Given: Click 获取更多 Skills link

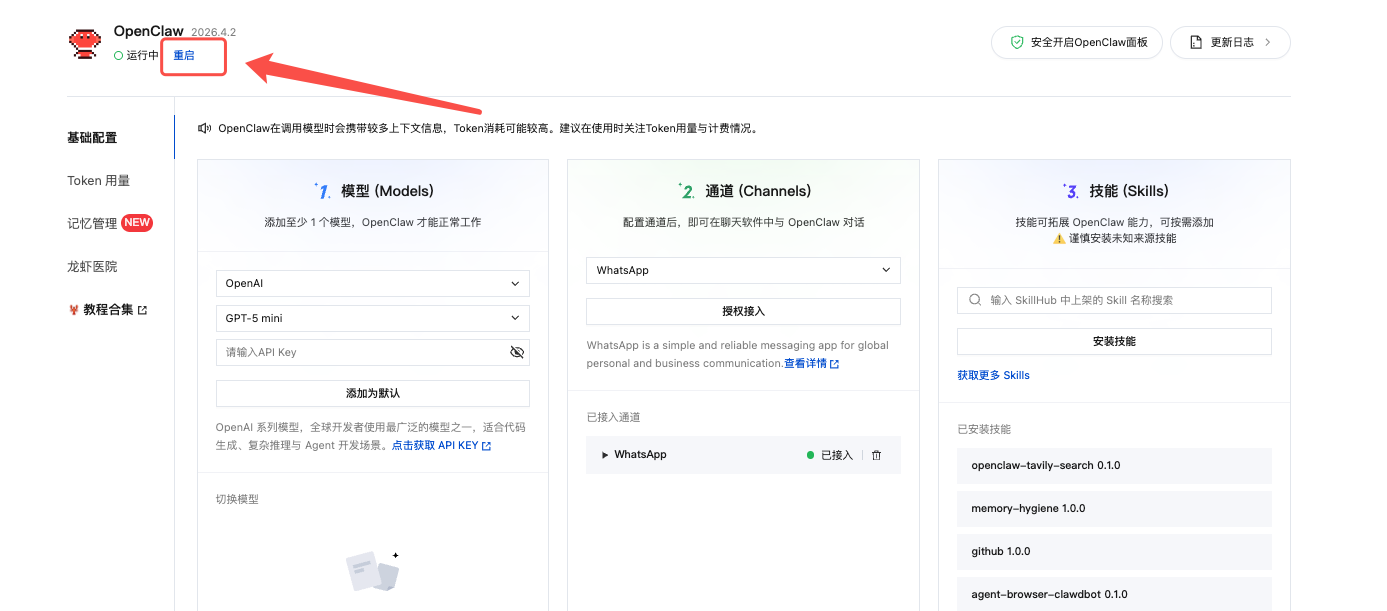Looking at the screenshot, I should coord(993,375).
